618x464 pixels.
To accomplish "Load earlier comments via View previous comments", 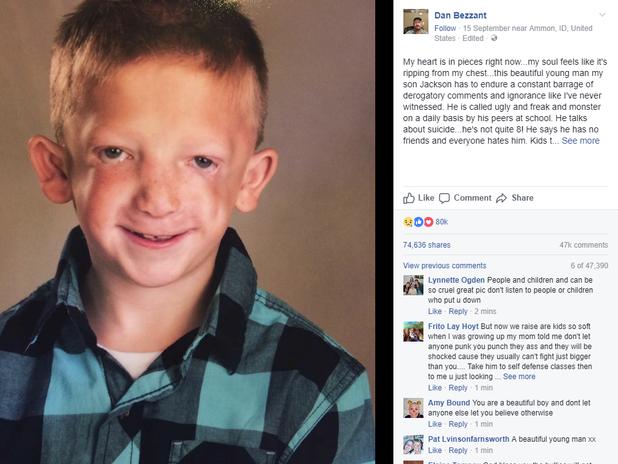I will [445, 266].
